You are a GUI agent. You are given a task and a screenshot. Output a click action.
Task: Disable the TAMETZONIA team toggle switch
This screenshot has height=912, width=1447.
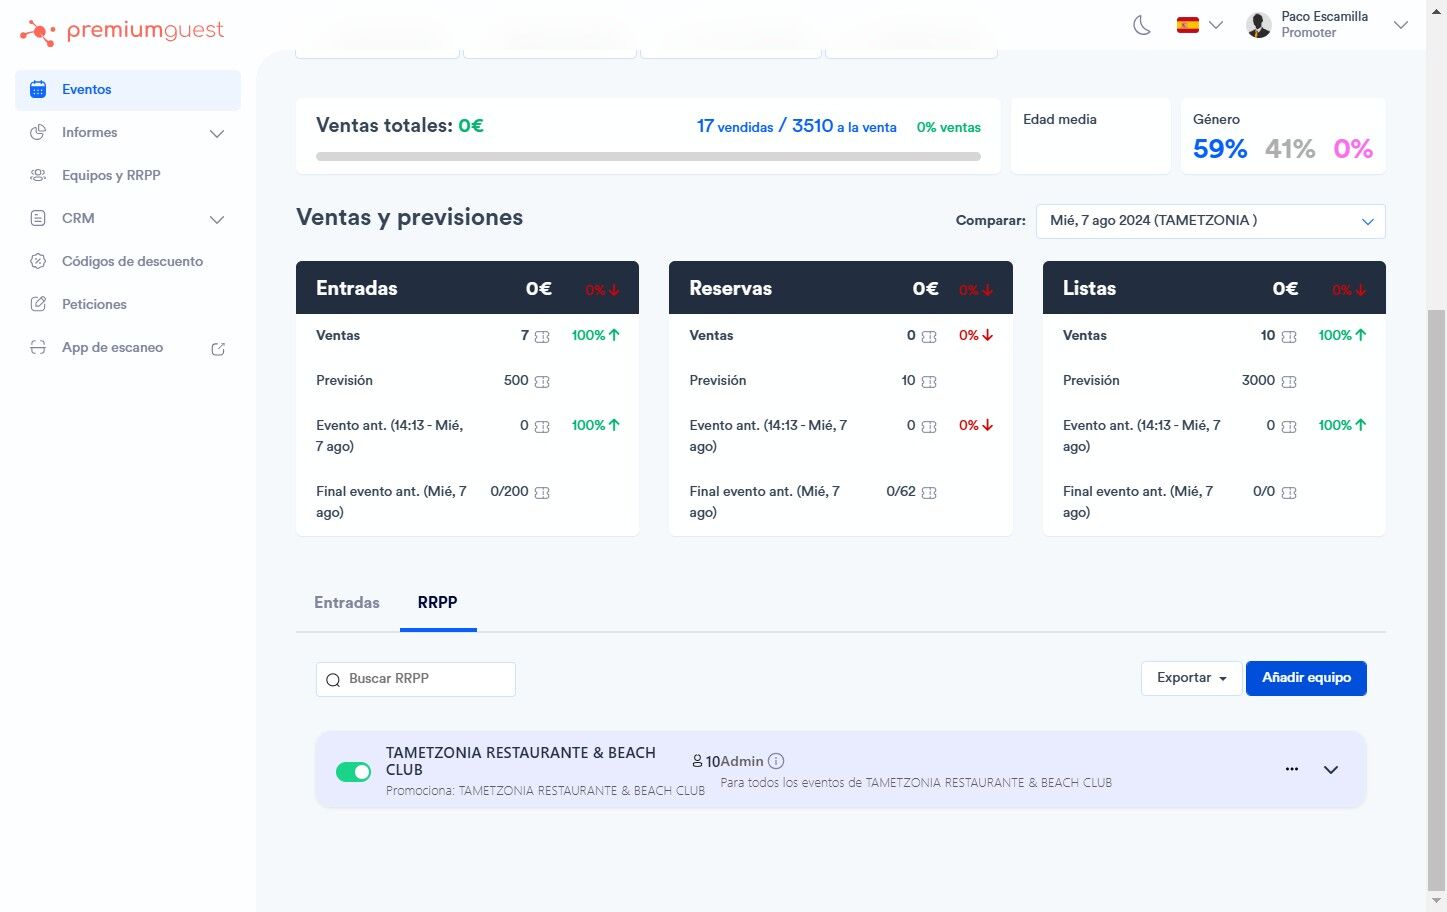point(353,771)
